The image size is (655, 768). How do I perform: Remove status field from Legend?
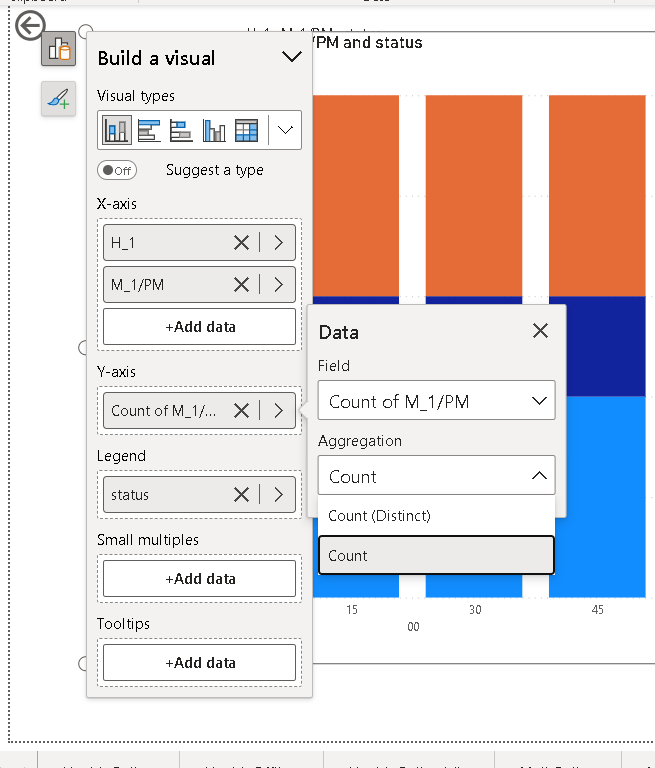click(242, 495)
